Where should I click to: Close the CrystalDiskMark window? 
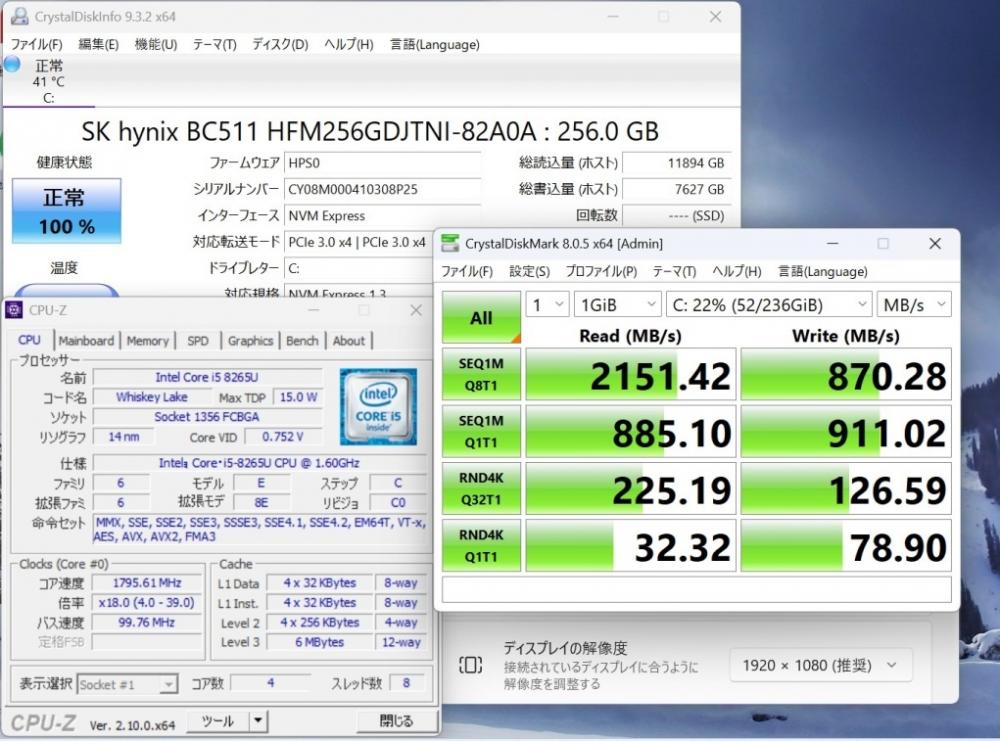[935, 243]
